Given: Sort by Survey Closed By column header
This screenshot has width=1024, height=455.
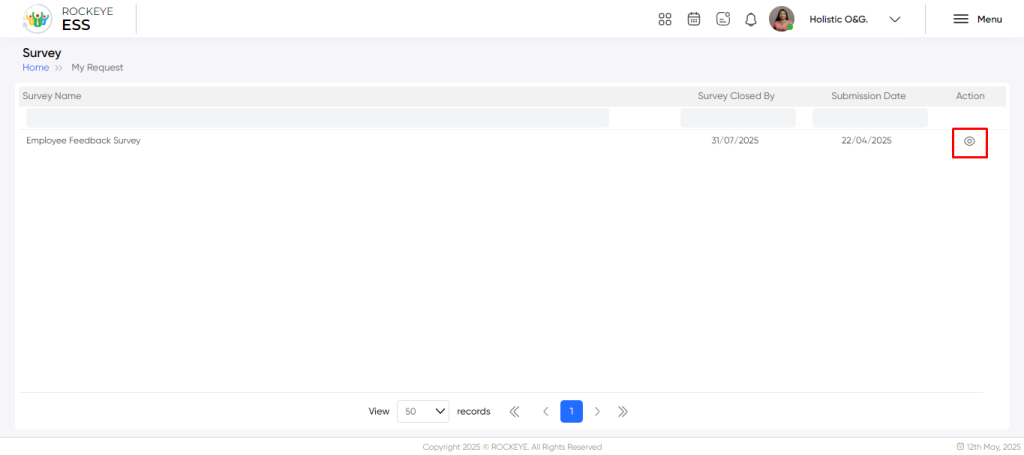Looking at the screenshot, I should (x=736, y=96).
